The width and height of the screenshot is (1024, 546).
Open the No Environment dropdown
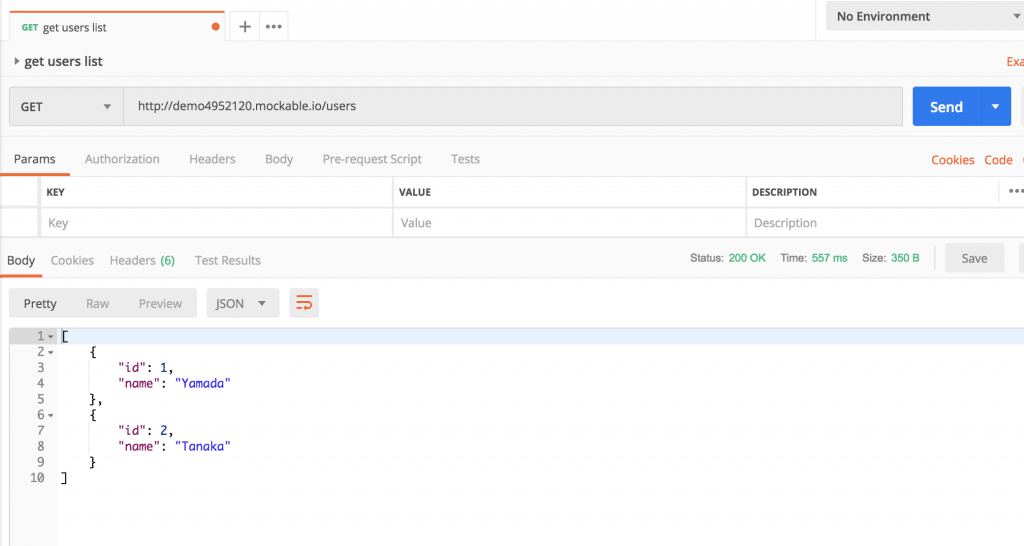[925, 16]
